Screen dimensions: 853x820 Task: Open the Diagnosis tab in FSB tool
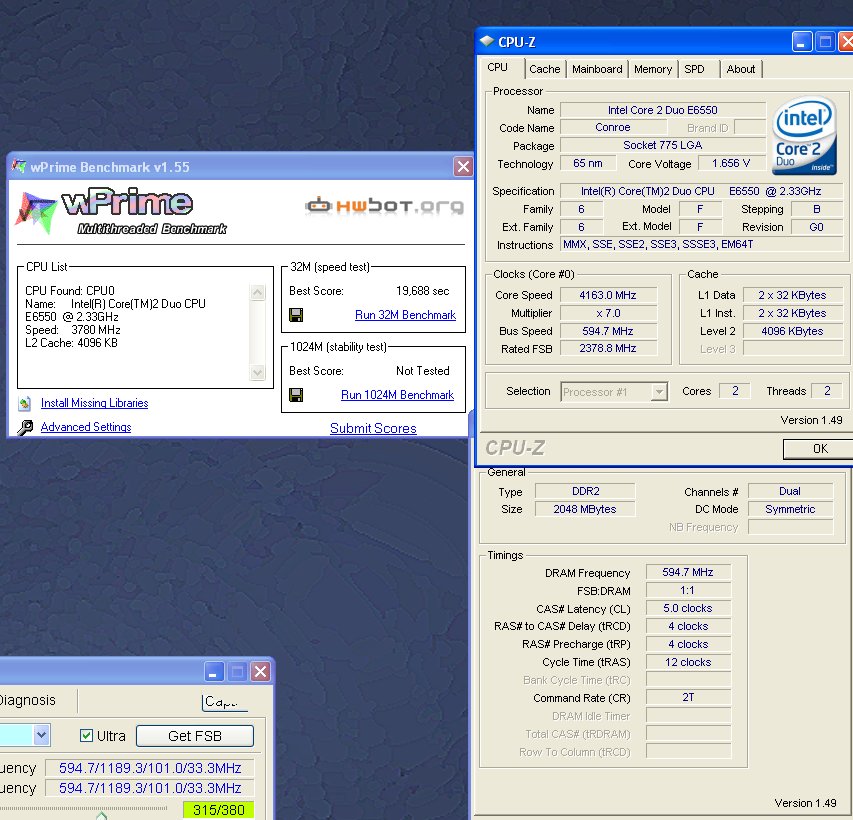28,700
